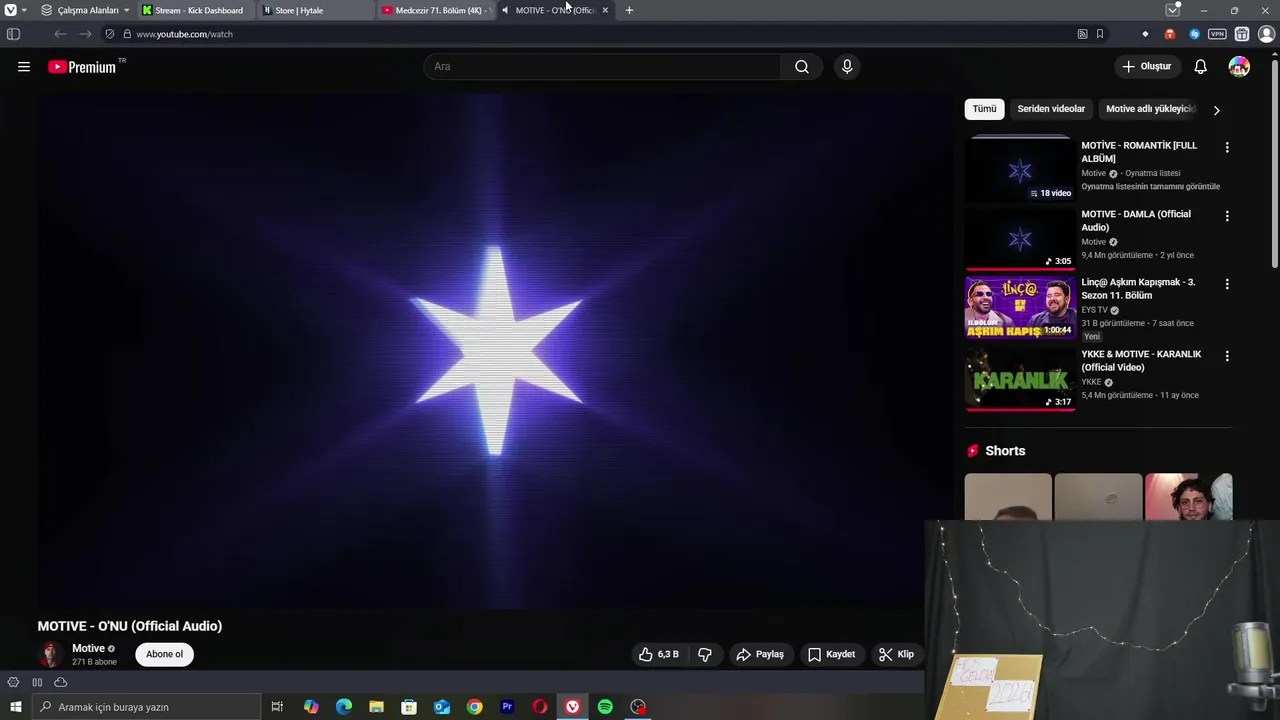Viewport: 1280px width, 720px height.
Task: Toggle page tiling in status bar
Action: 37,682
